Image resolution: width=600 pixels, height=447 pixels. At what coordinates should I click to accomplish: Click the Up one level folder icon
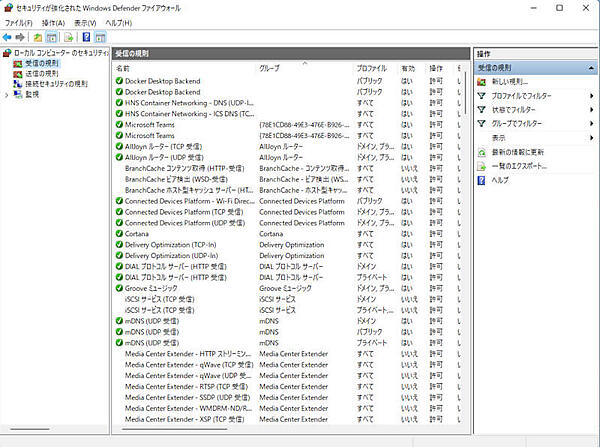tap(38, 37)
